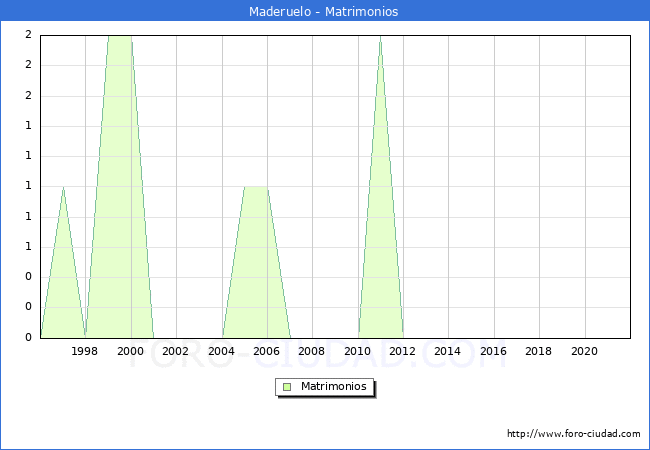Select the 2016 x-axis label
The width and height of the screenshot is (650, 450).
[x=493, y=351]
